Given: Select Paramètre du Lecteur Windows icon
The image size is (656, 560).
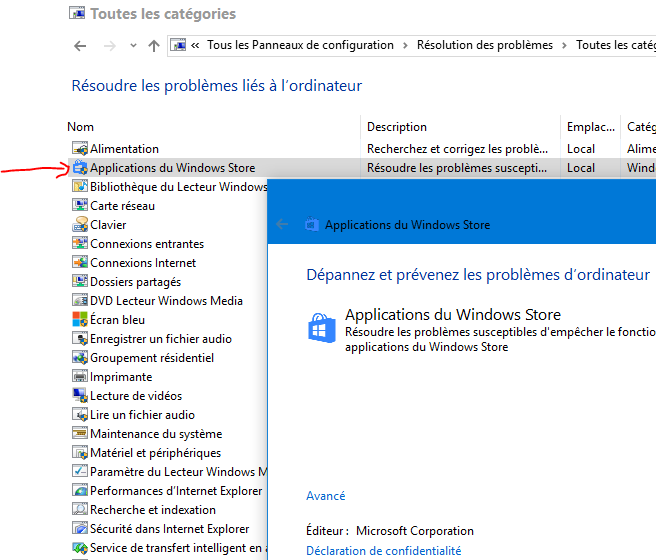Looking at the screenshot, I should pos(80,471).
